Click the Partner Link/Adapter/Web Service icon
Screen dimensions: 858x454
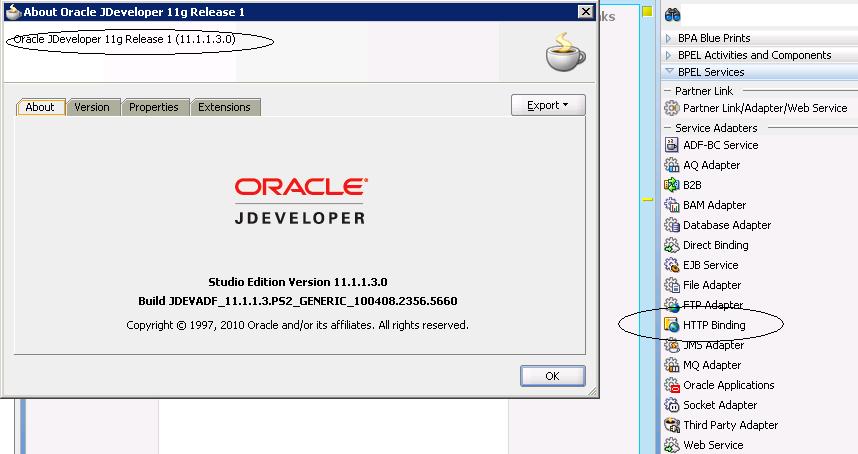tap(671, 108)
